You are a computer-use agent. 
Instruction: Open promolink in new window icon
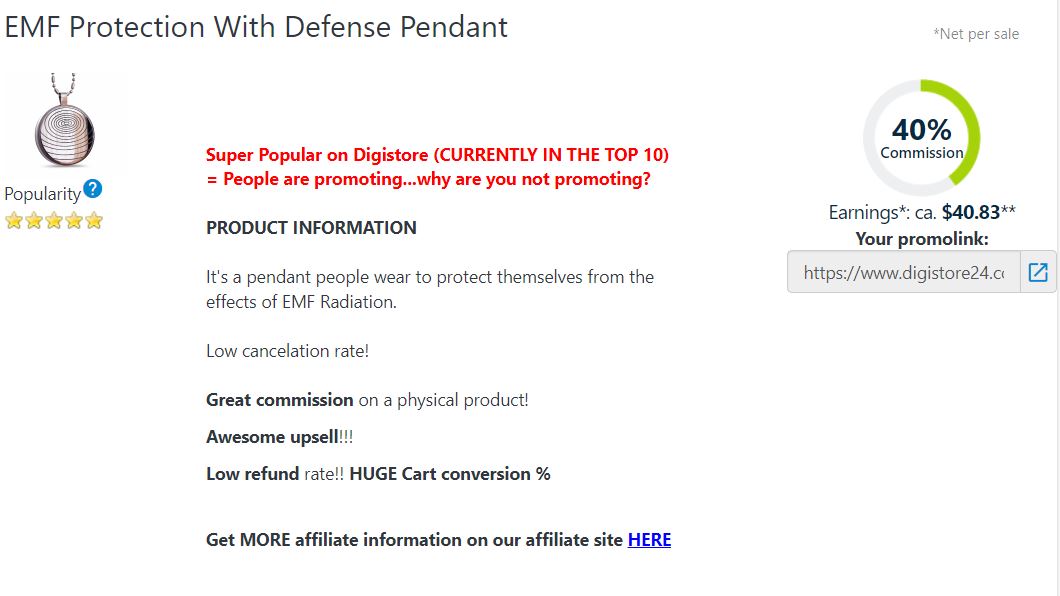click(x=1038, y=272)
